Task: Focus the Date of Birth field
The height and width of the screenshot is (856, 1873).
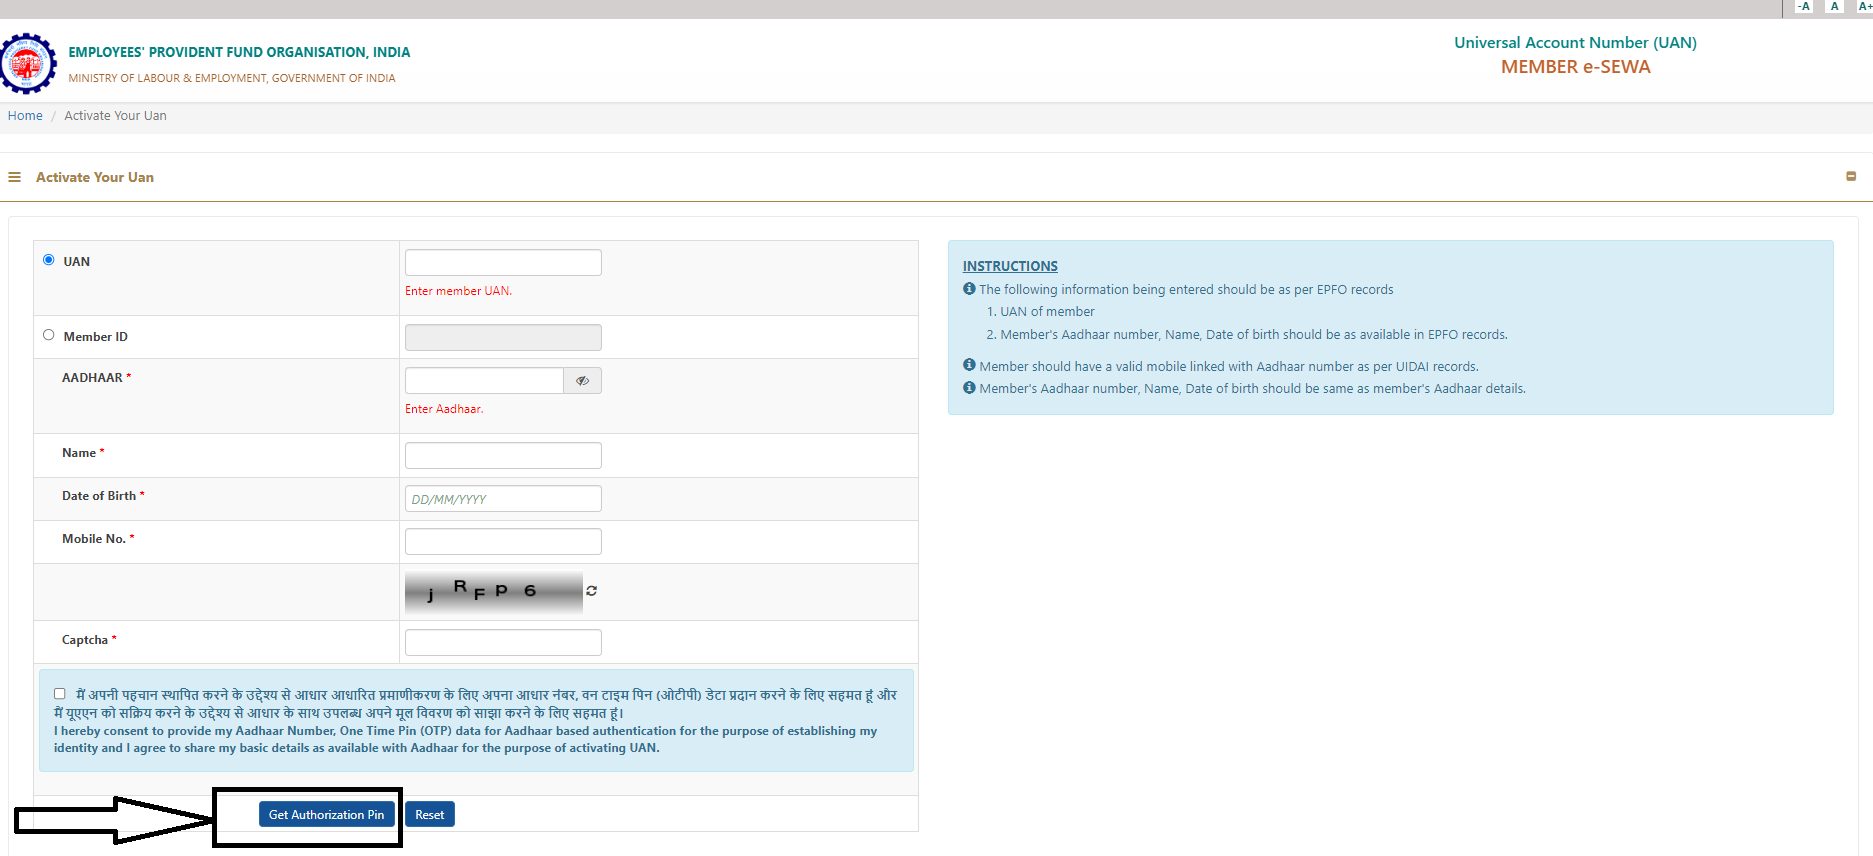Action: [503, 499]
